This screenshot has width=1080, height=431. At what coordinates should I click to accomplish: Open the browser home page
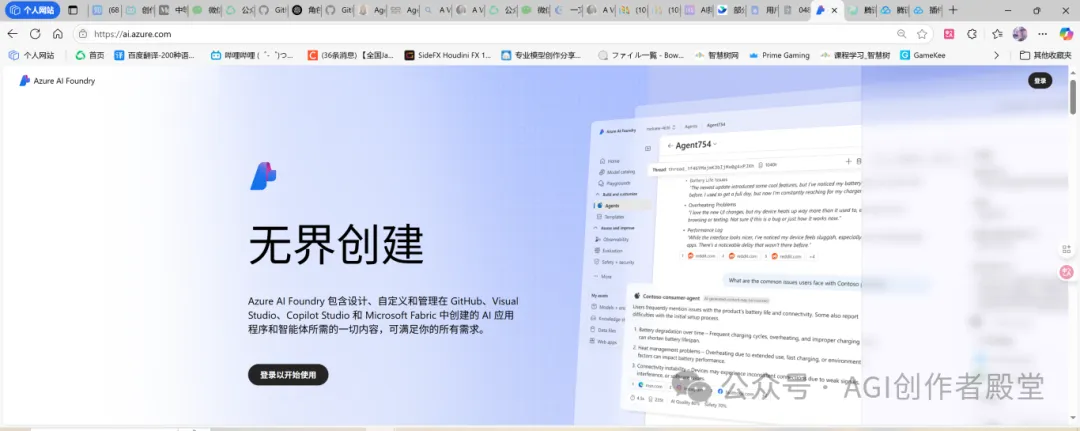(x=58, y=34)
